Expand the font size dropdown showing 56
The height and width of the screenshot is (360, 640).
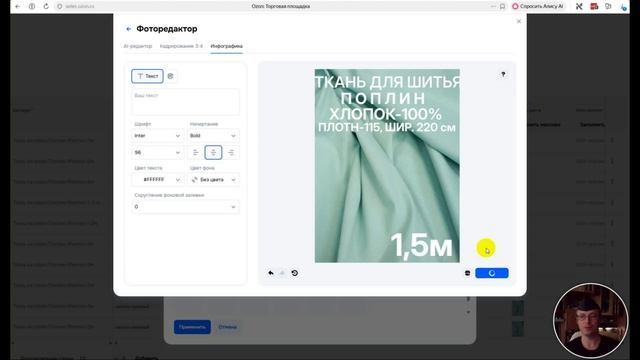[157, 152]
